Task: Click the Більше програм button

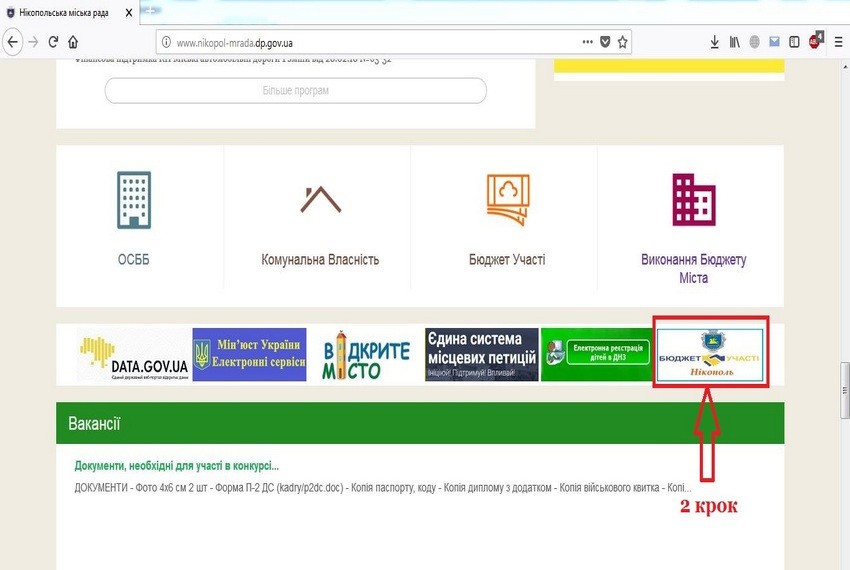Action: tap(295, 91)
